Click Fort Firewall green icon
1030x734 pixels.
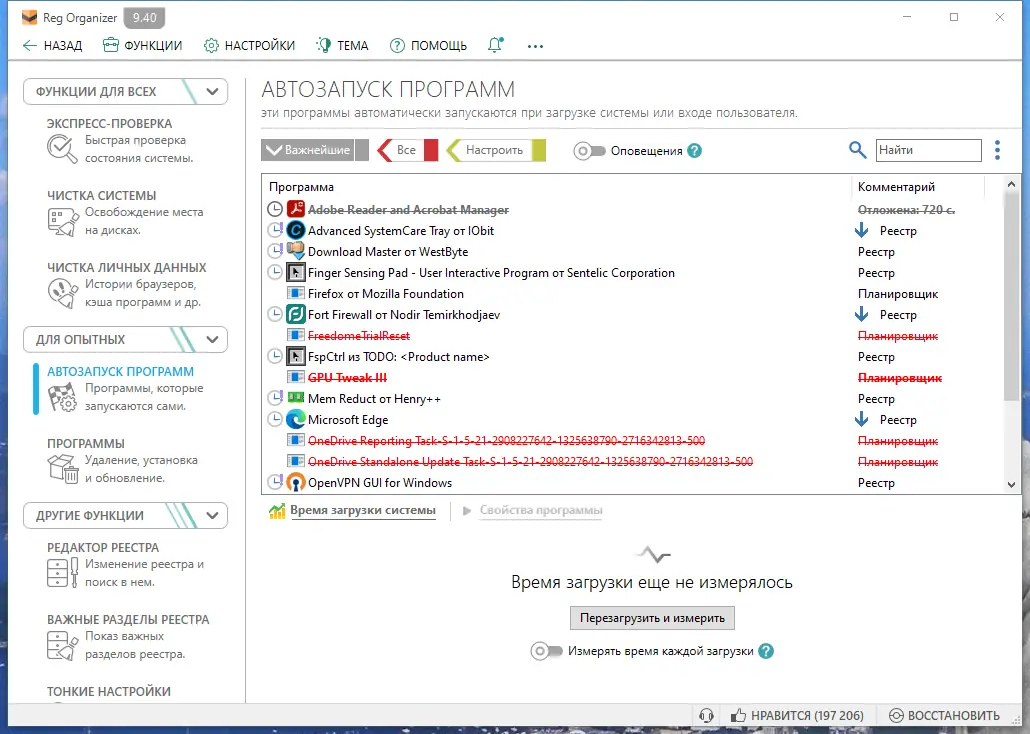pyautogui.click(x=296, y=314)
